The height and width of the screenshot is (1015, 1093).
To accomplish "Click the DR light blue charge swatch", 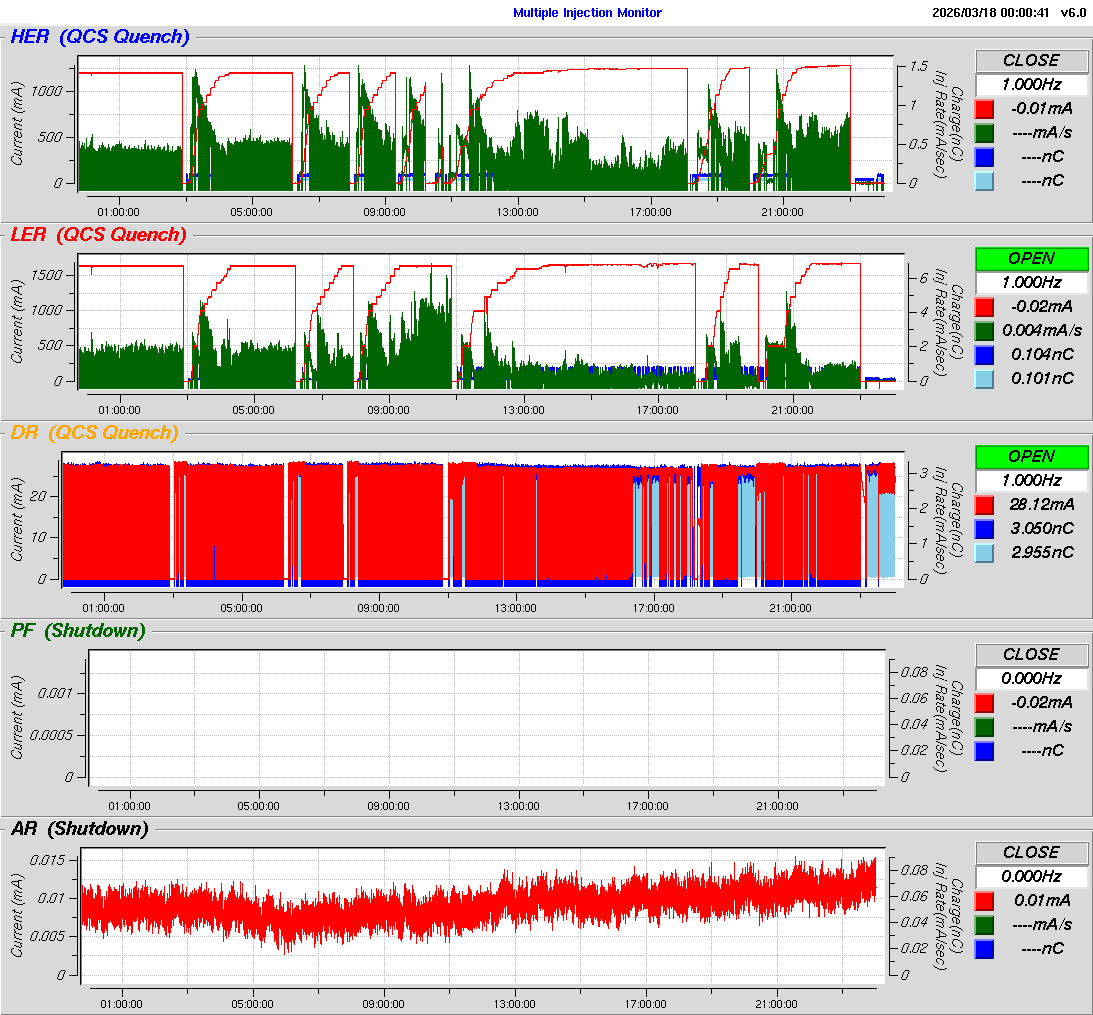I will (985, 552).
